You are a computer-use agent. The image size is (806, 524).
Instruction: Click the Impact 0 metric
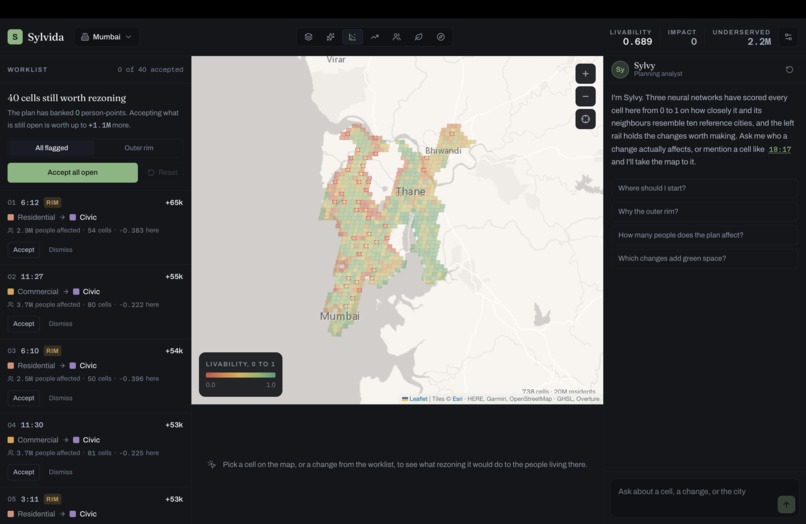(682, 38)
